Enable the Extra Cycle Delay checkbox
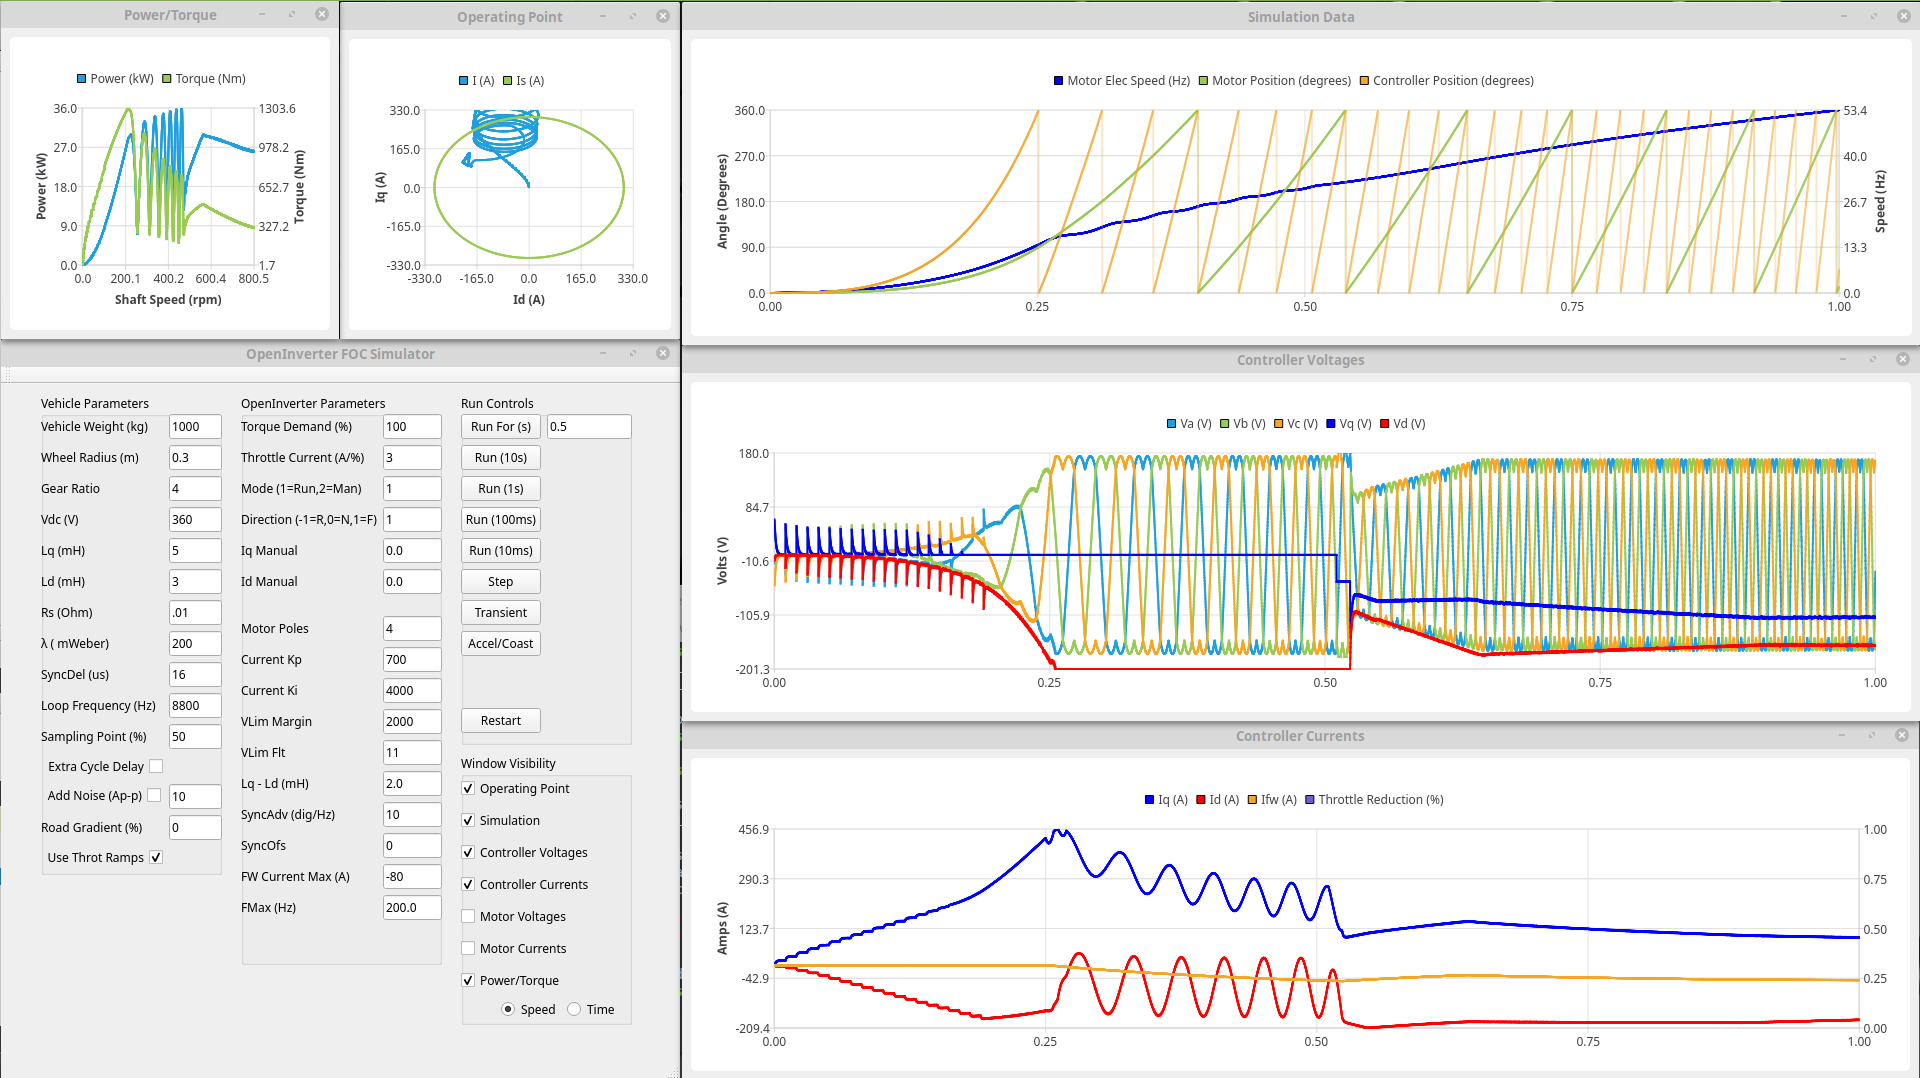This screenshot has height=1078, width=1920. 156,767
